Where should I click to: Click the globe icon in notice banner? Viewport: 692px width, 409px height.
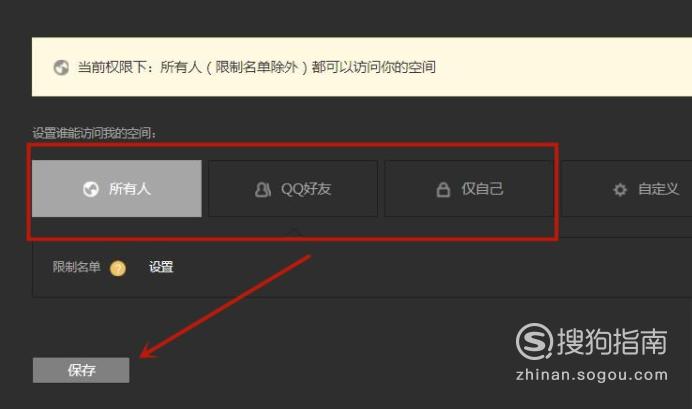[x=61, y=68]
